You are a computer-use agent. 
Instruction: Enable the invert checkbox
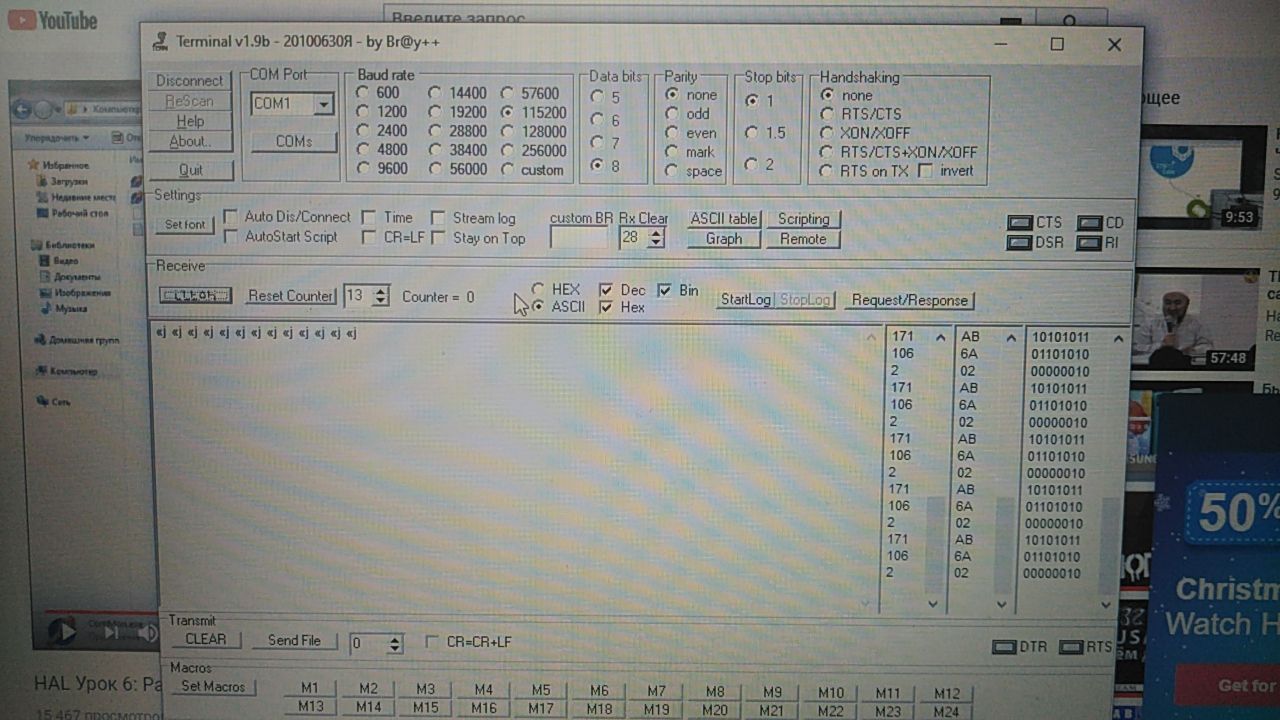925,171
